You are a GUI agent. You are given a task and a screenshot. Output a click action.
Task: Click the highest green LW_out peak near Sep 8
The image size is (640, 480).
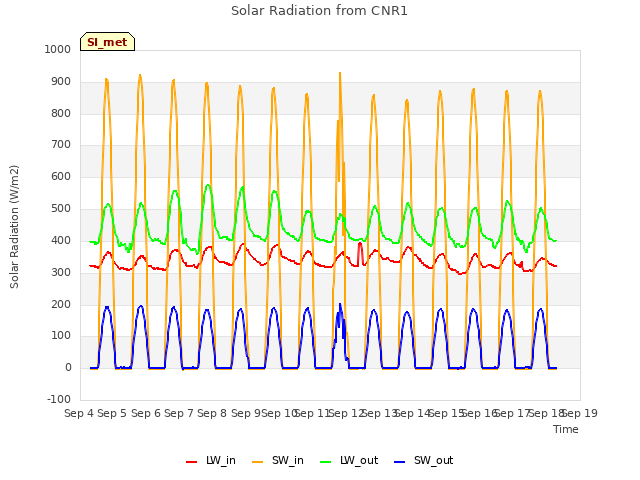(208, 186)
